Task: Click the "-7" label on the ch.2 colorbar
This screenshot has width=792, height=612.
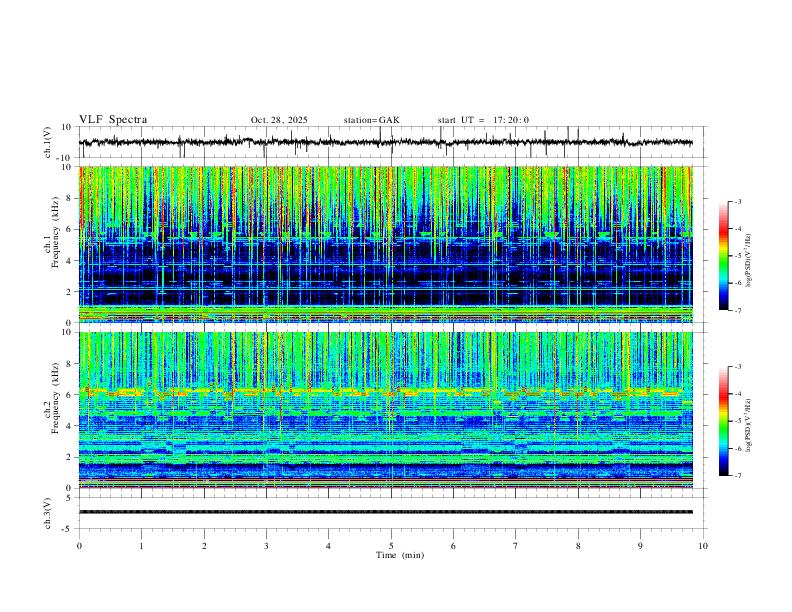Action: click(x=738, y=476)
